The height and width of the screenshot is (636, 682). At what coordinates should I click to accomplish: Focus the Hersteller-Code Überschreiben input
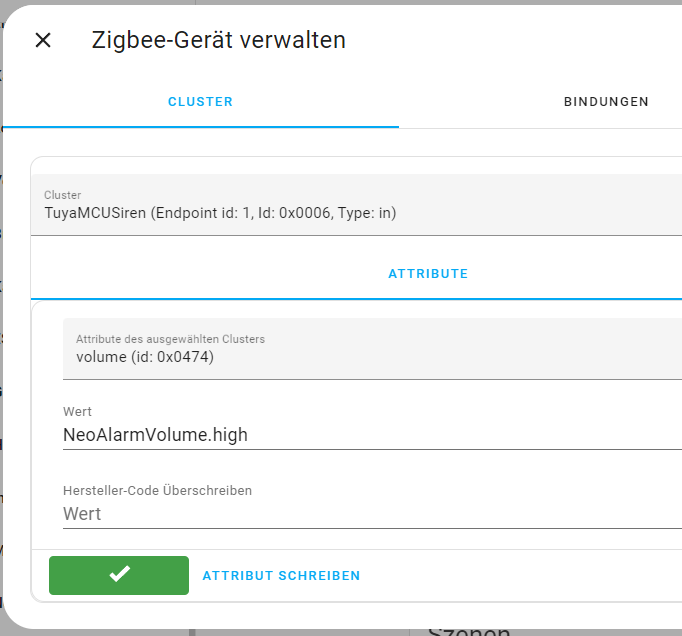pyautogui.click(x=372, y=514)
